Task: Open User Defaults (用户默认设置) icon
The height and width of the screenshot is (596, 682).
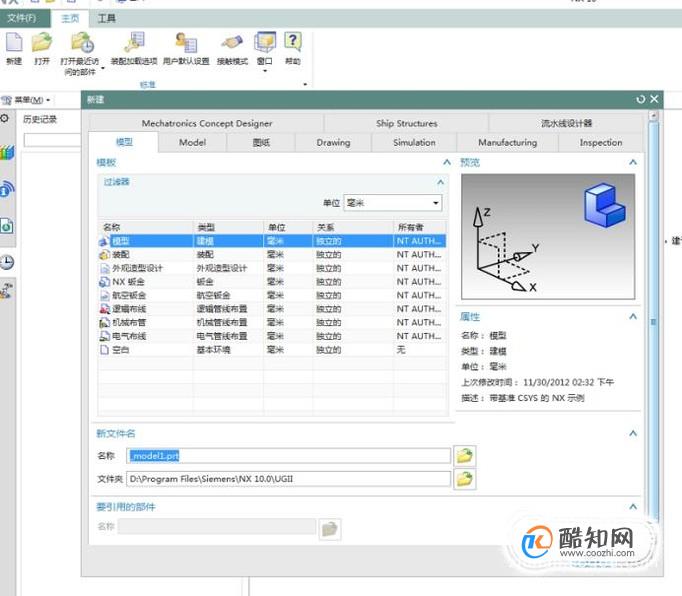Action: point(186,43)
